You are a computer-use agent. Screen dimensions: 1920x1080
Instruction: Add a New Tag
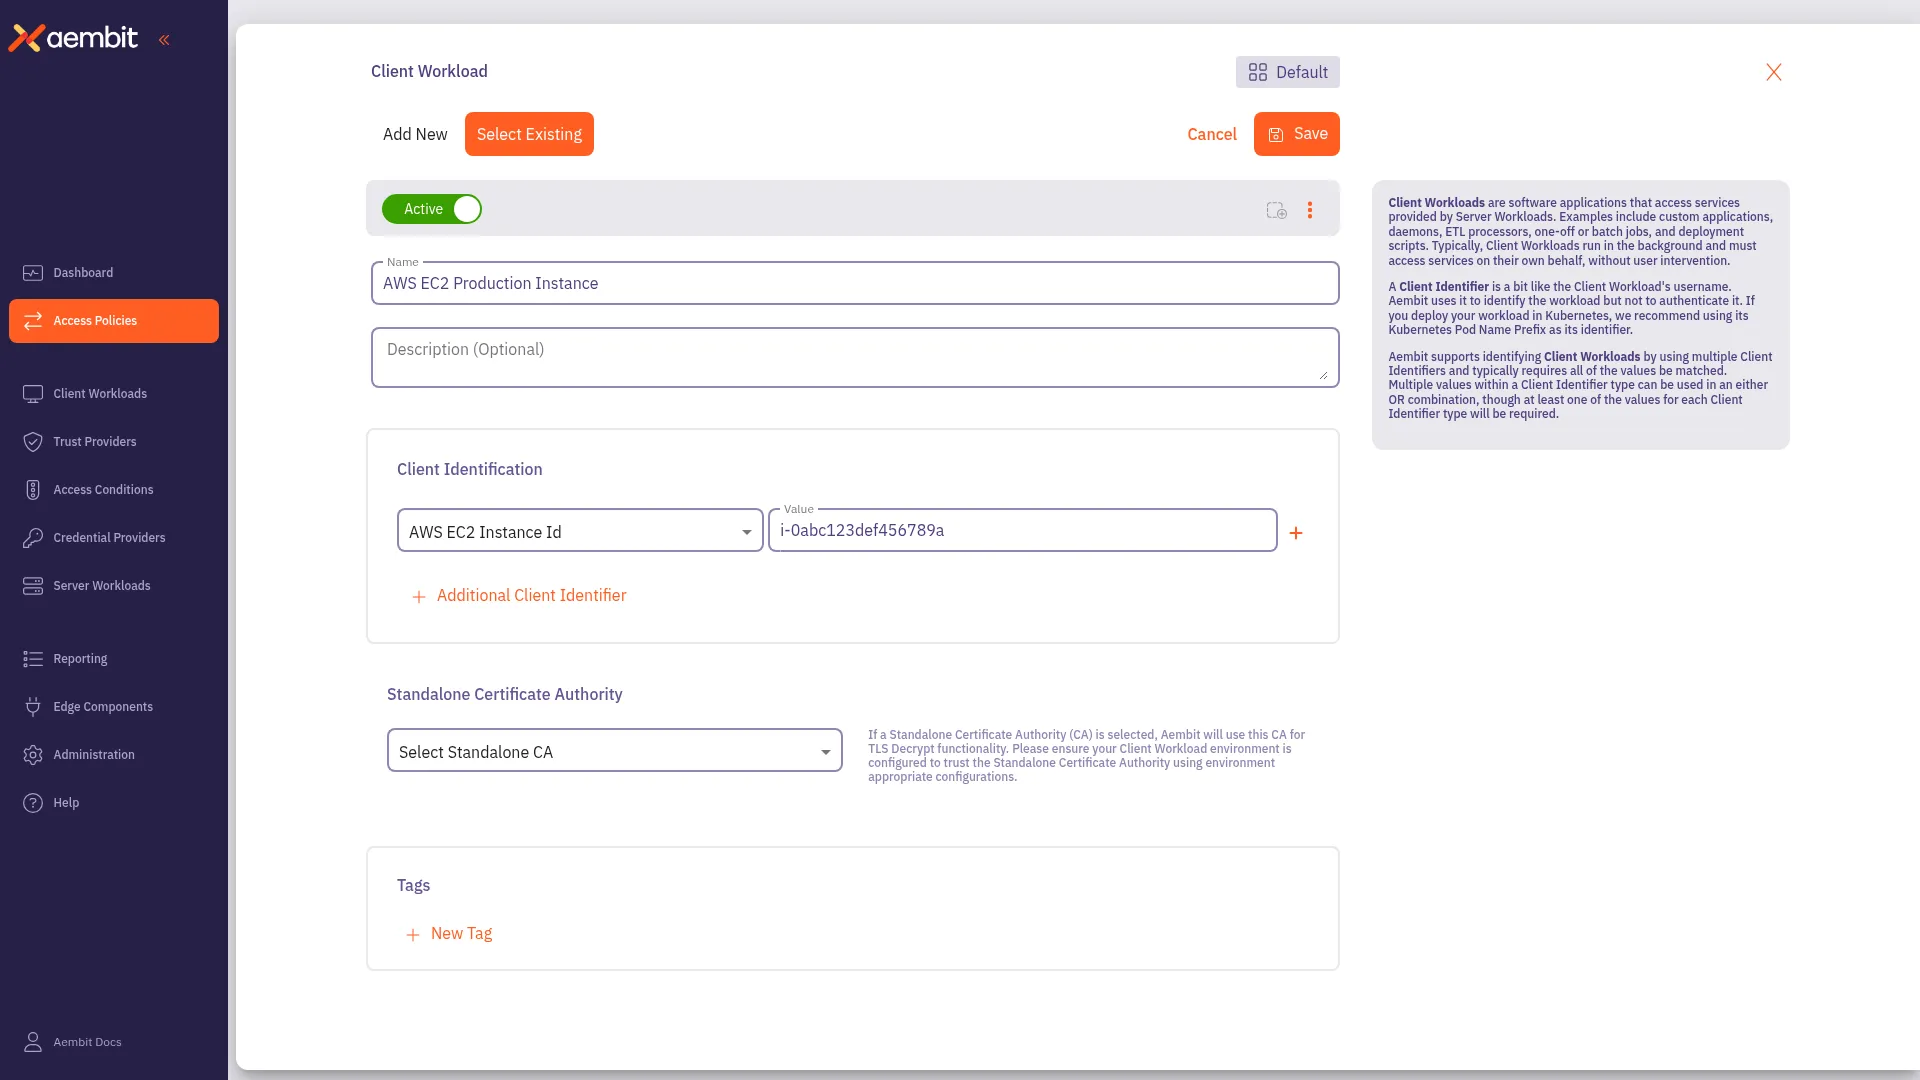[448, 934]
